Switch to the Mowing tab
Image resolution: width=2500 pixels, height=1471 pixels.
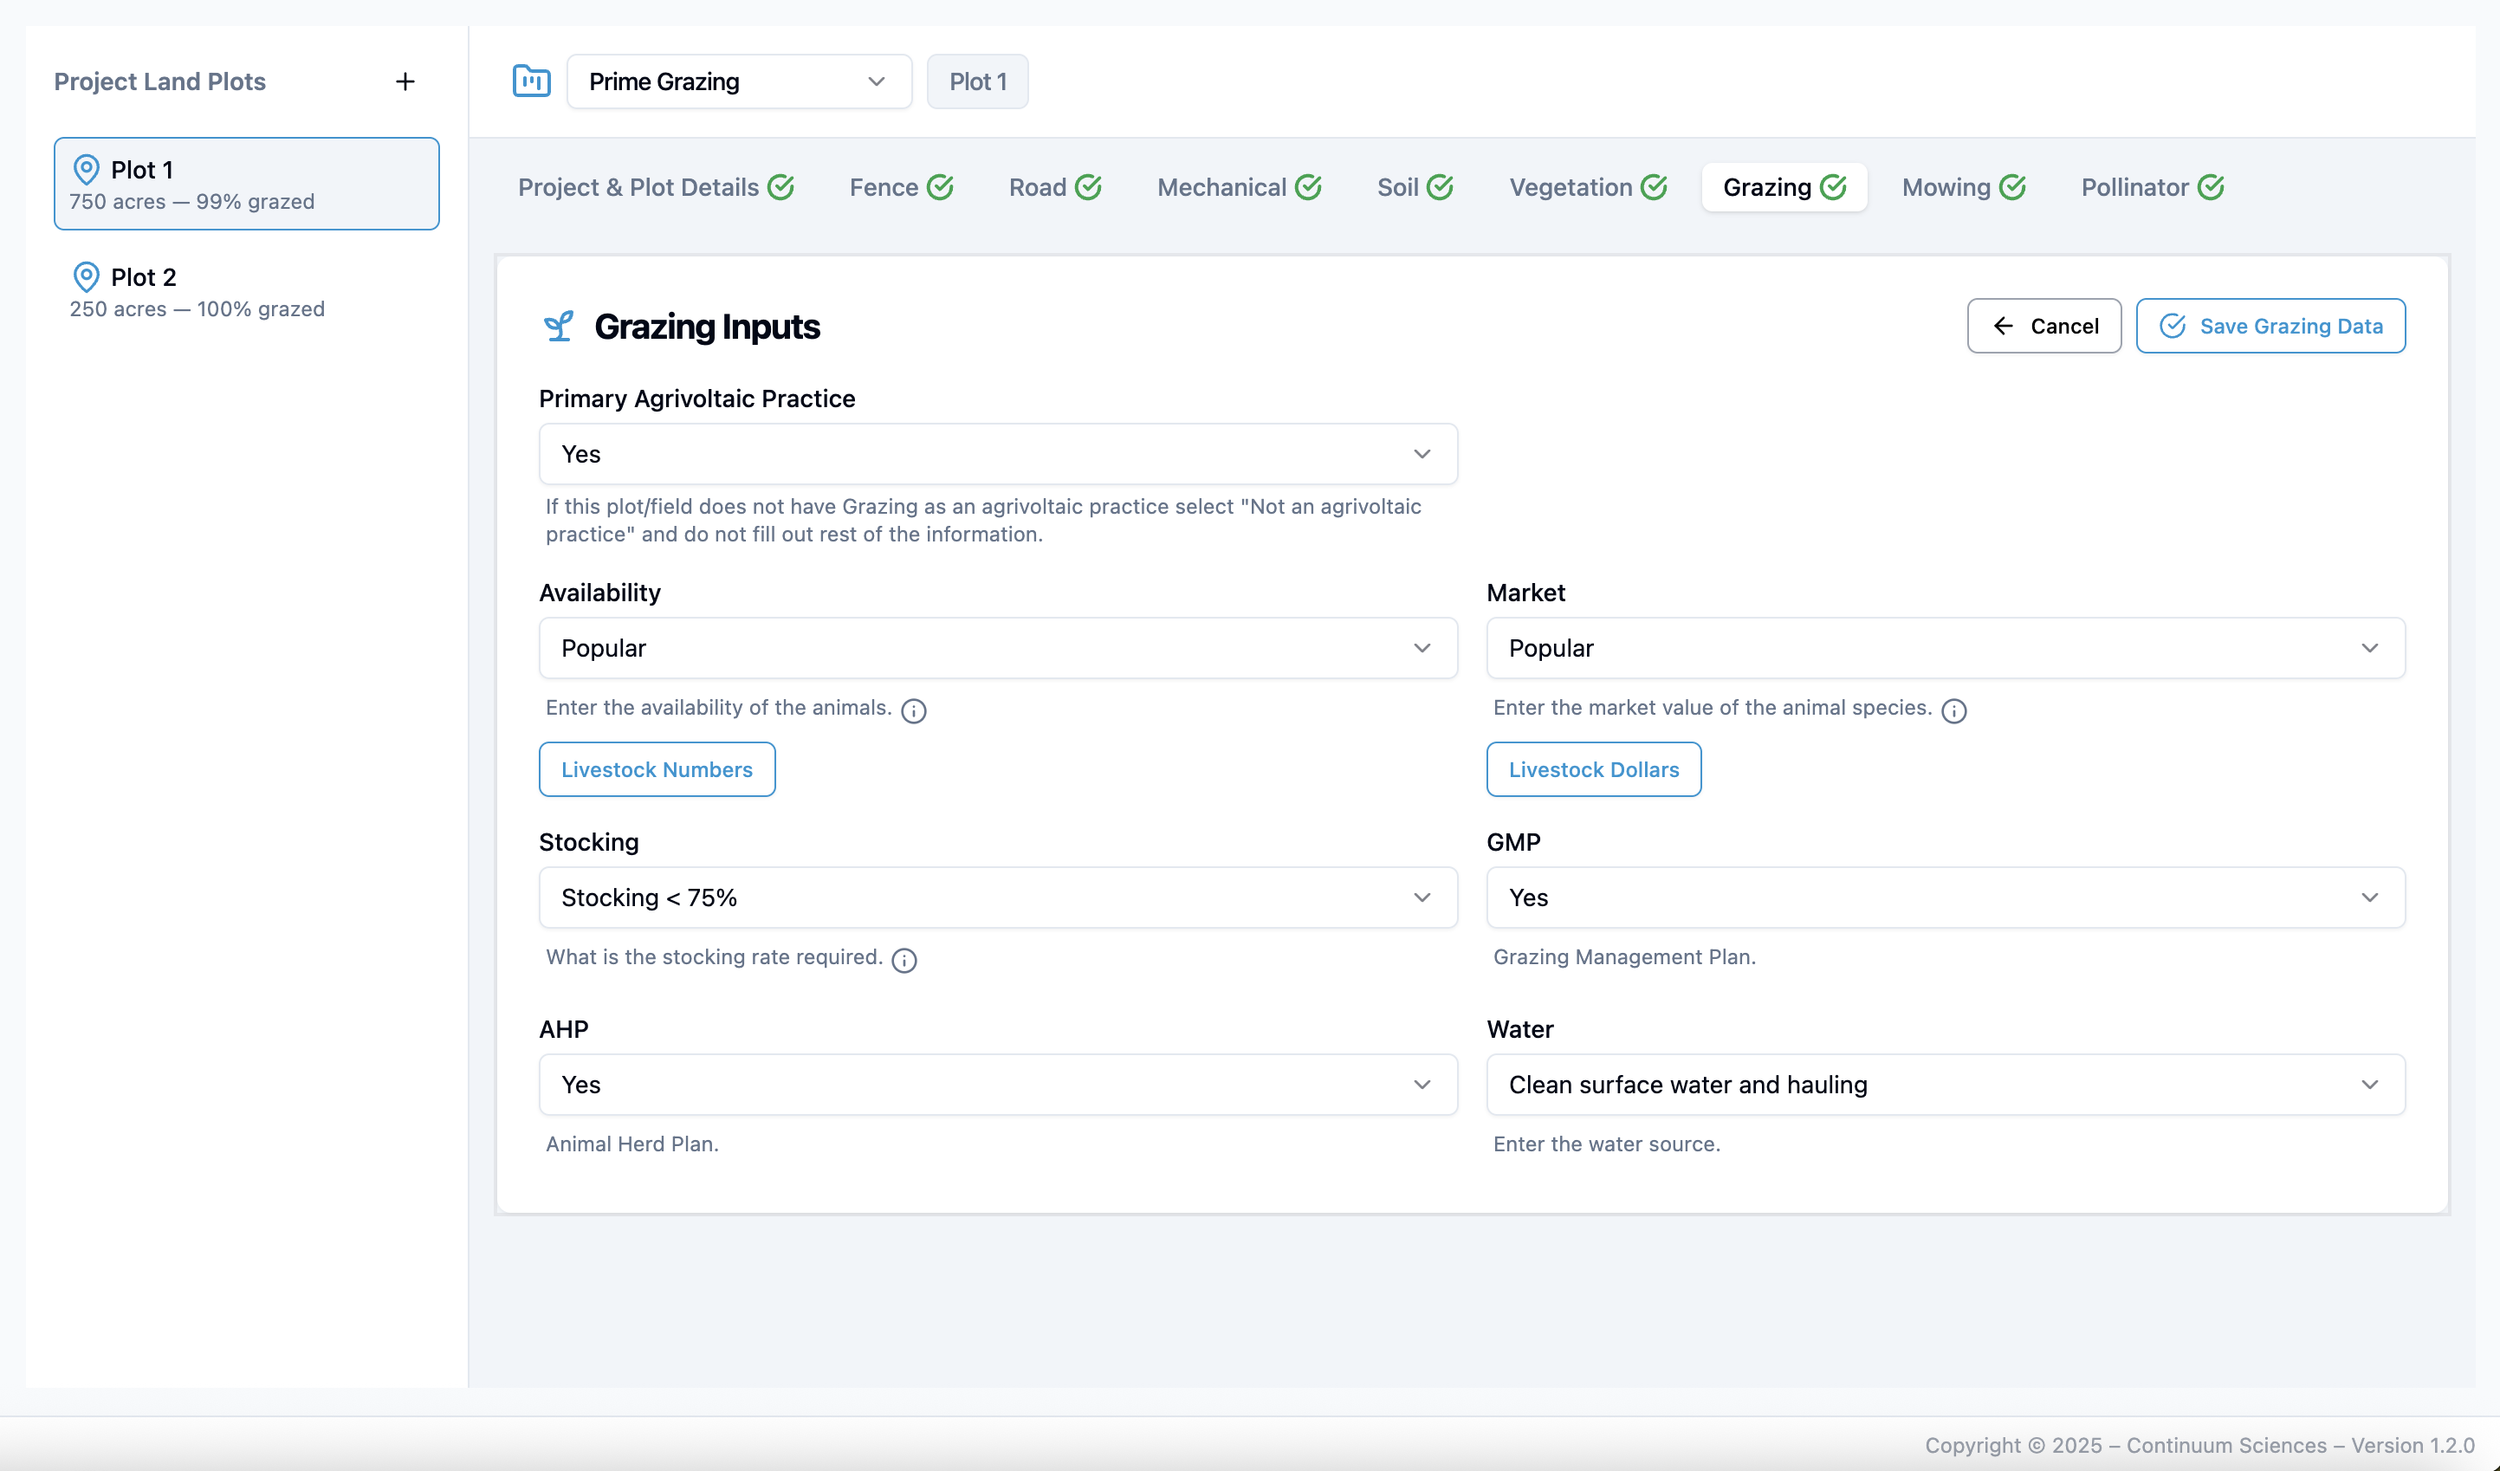pos(1945,188)
